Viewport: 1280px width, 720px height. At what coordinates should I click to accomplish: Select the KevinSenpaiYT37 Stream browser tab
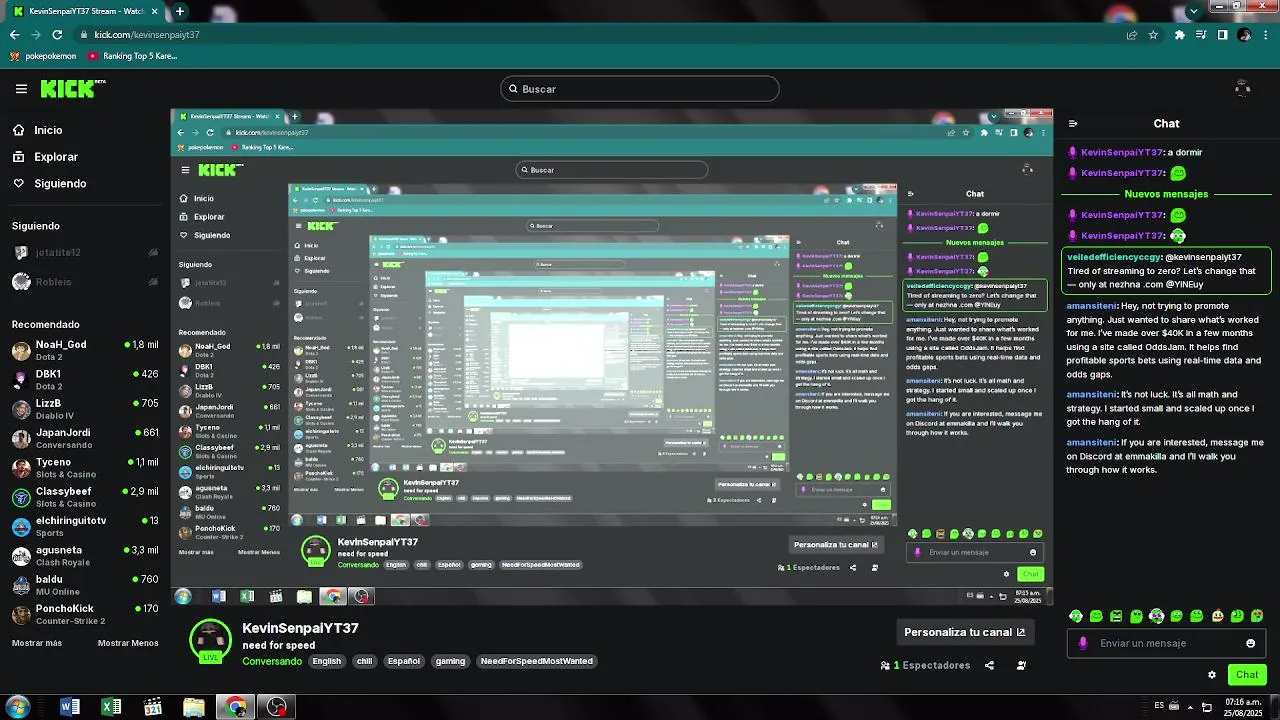(x=85, y=11)
